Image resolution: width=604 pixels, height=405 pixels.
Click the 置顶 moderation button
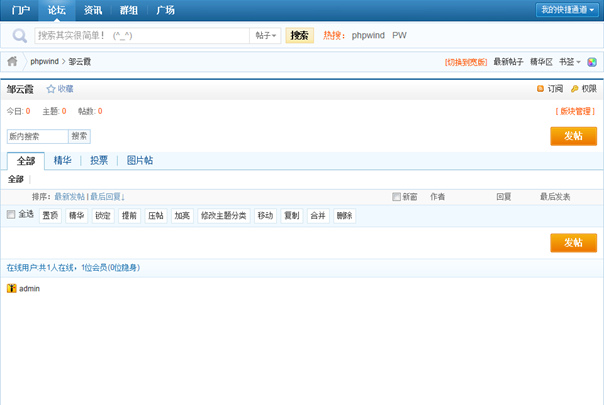(x=50, y=216)
